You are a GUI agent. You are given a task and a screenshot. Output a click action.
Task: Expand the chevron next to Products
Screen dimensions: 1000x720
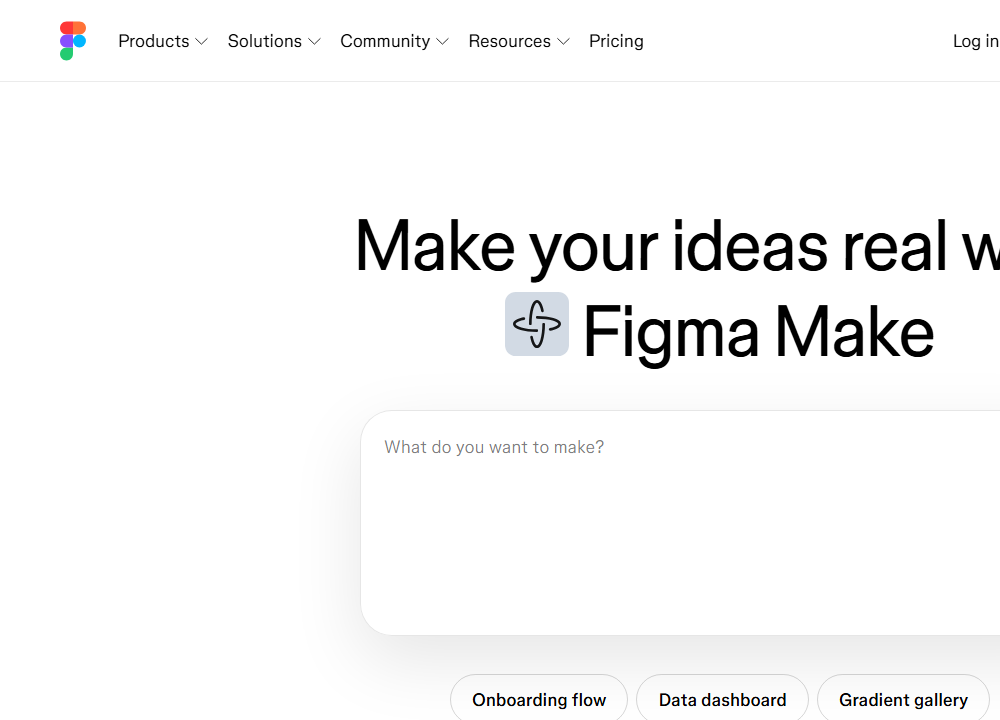click(x=202, y=41)
